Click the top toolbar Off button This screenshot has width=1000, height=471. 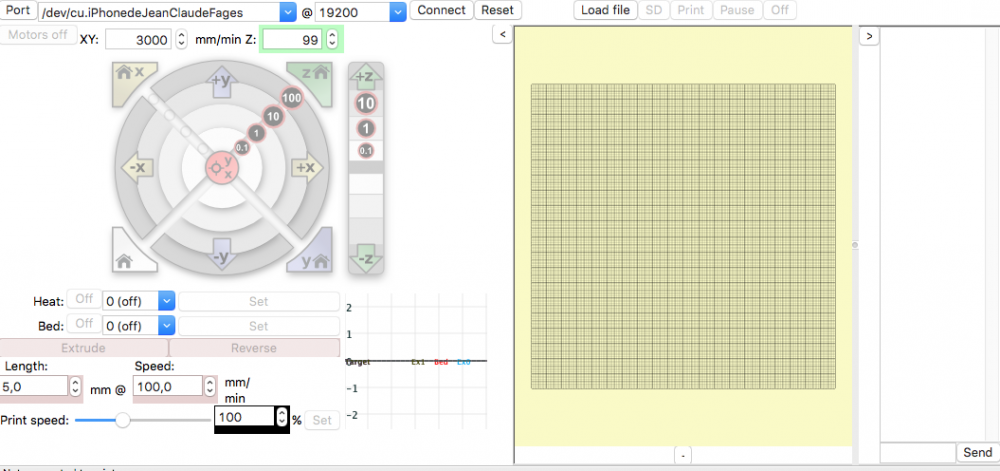click(779, 10)
